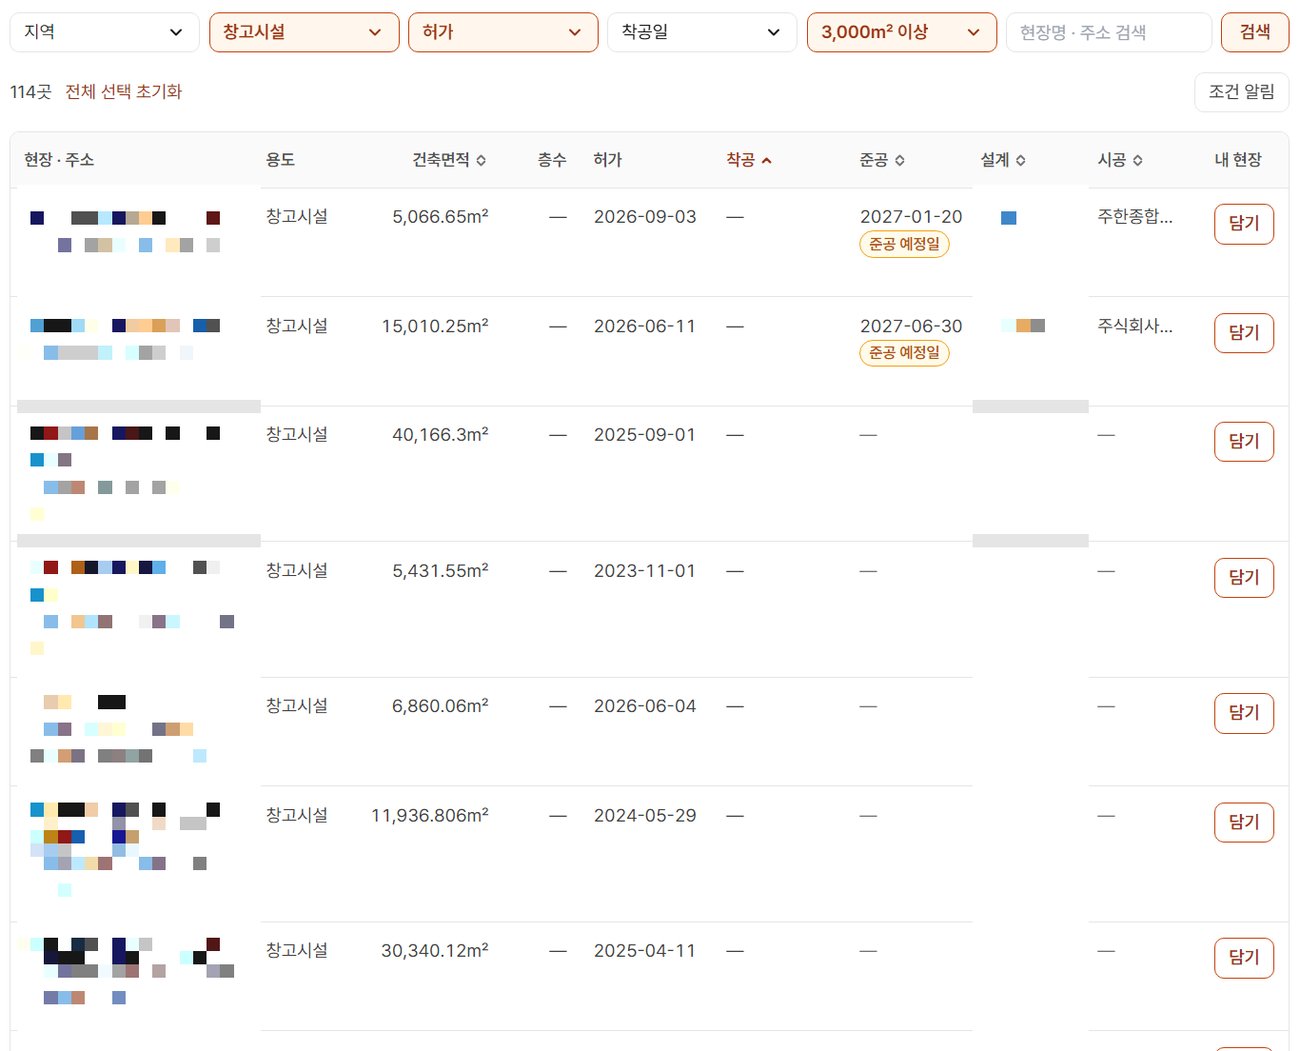This screenshot has height=1051, width=1300.
Task: Click the contractor name 주한종합...
Action: pos(1135,216)
